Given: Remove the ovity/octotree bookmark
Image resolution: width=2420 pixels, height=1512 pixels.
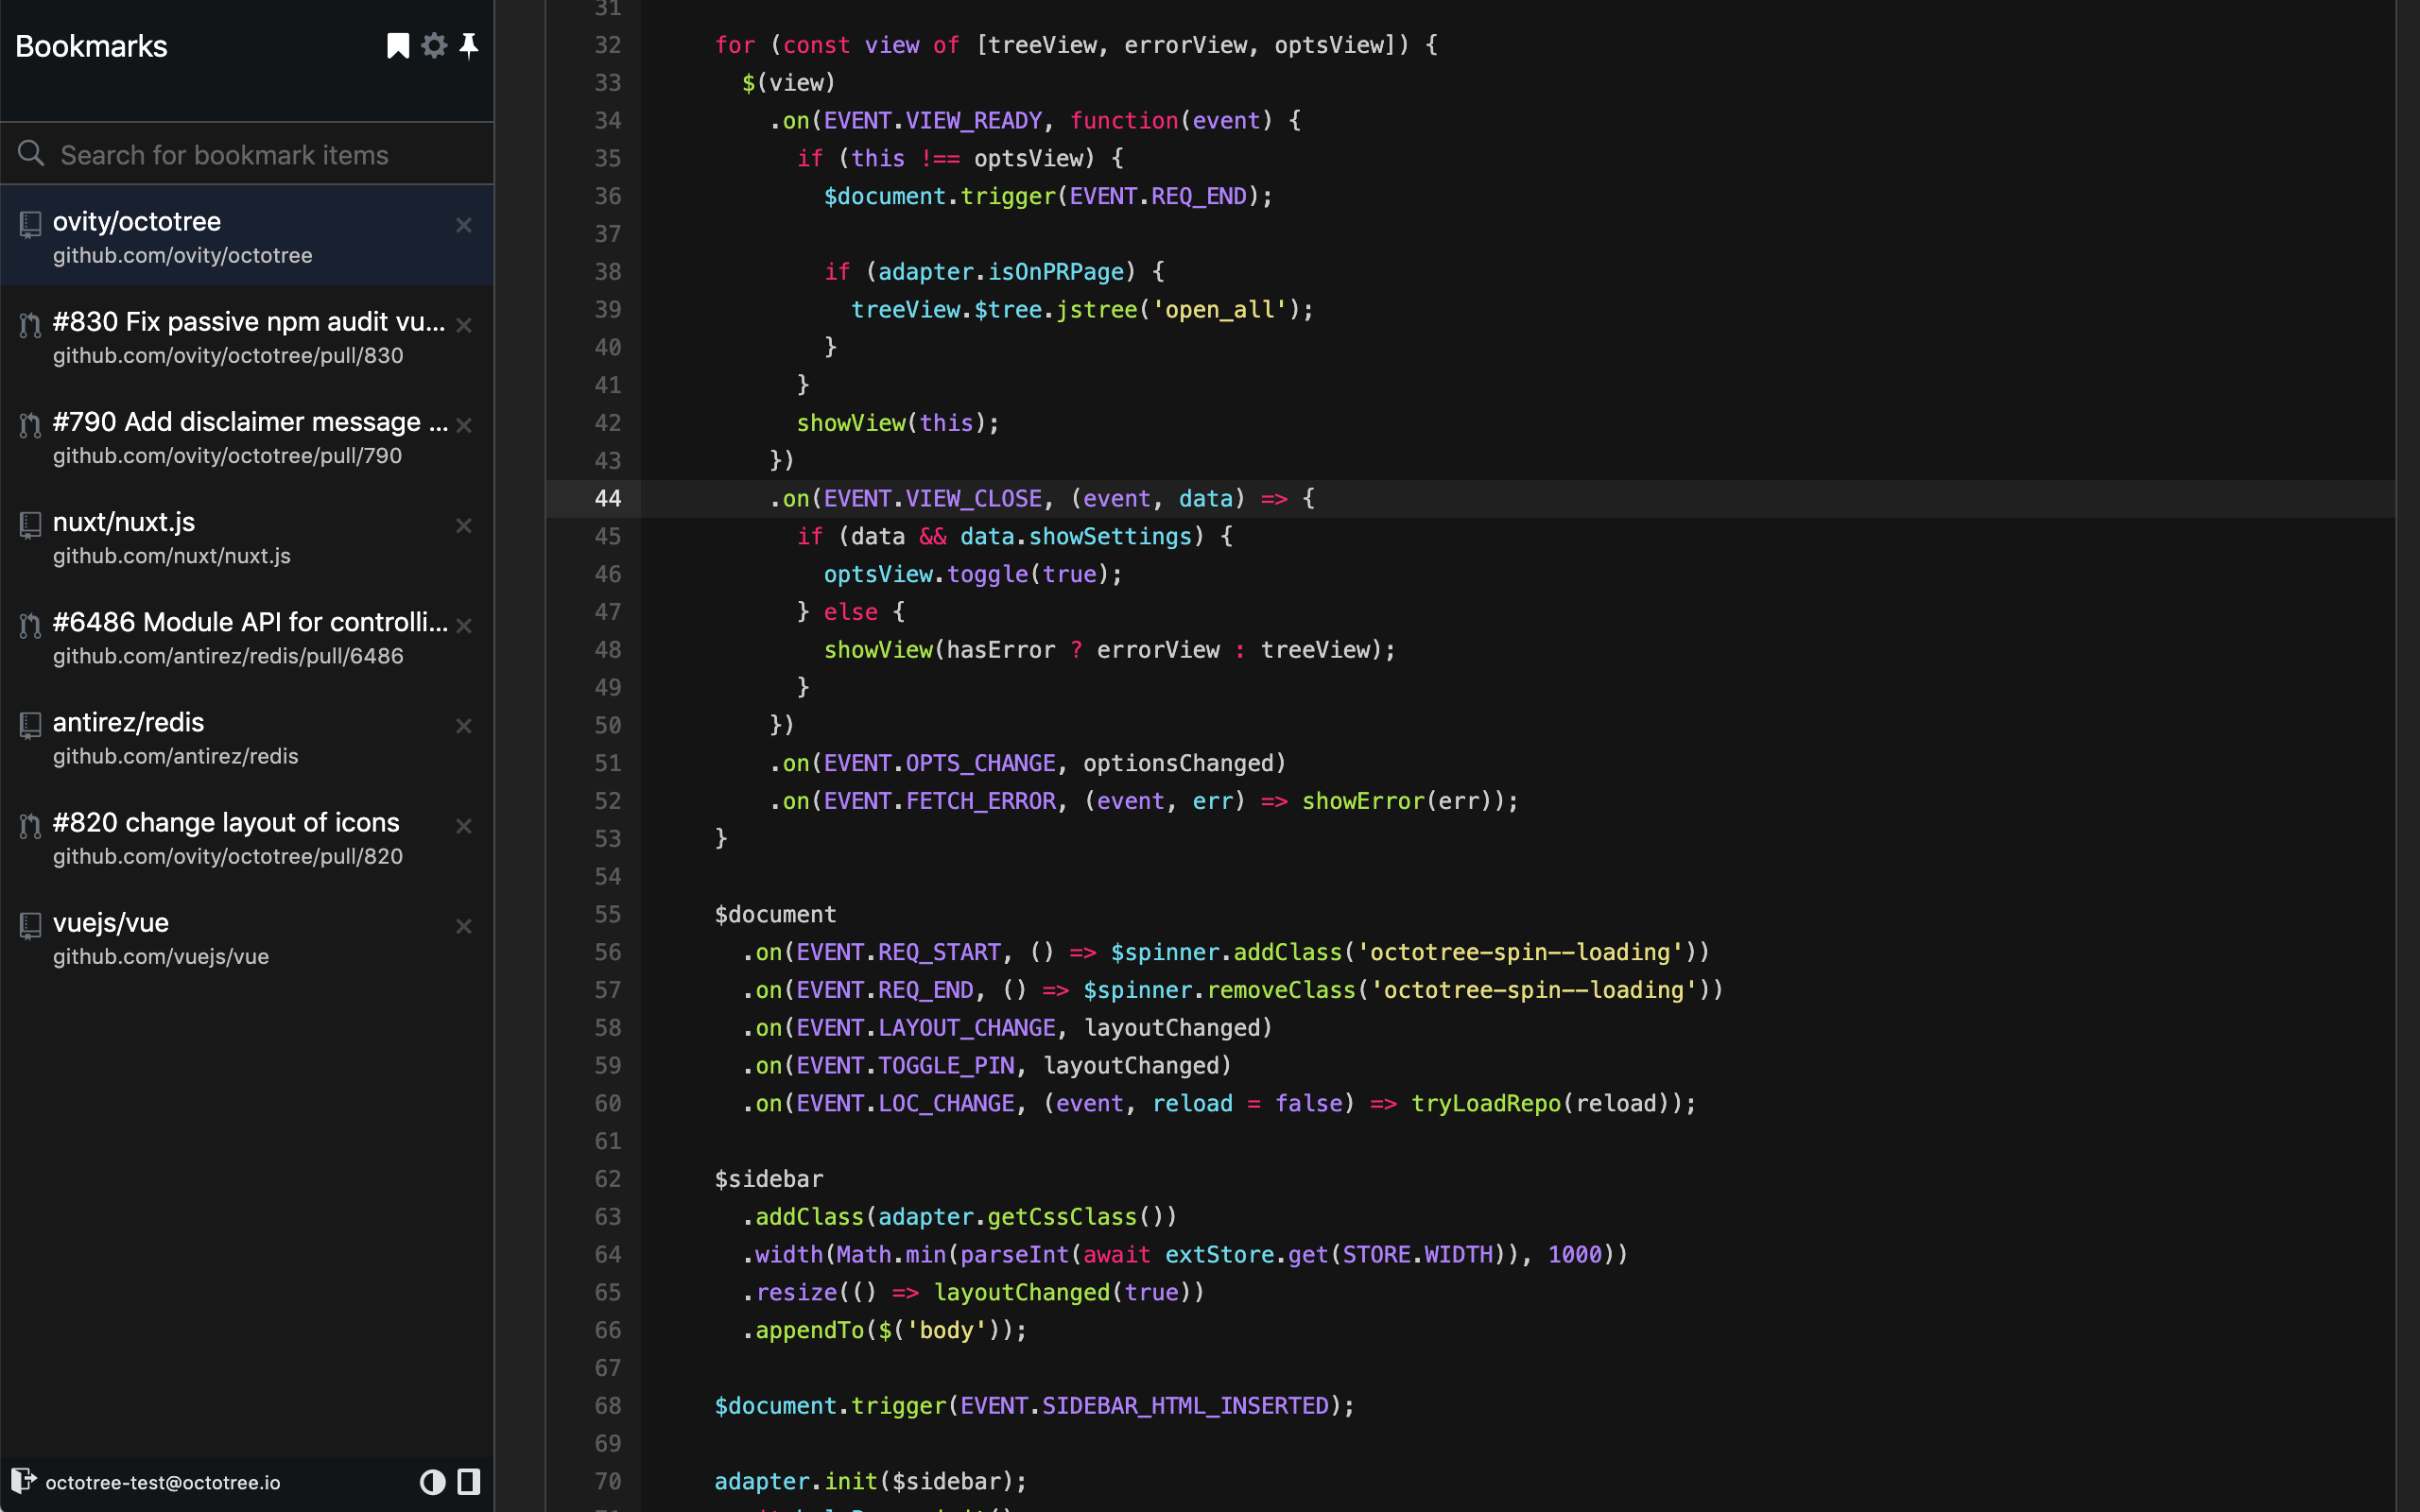Looking at the screenshot, I should [x=464, y=226].
